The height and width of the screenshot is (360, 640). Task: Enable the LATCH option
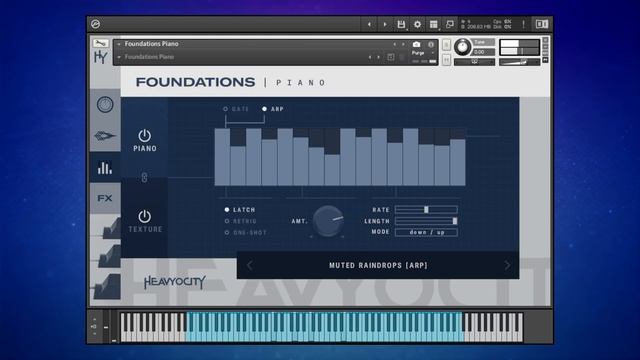coord(227,209)
